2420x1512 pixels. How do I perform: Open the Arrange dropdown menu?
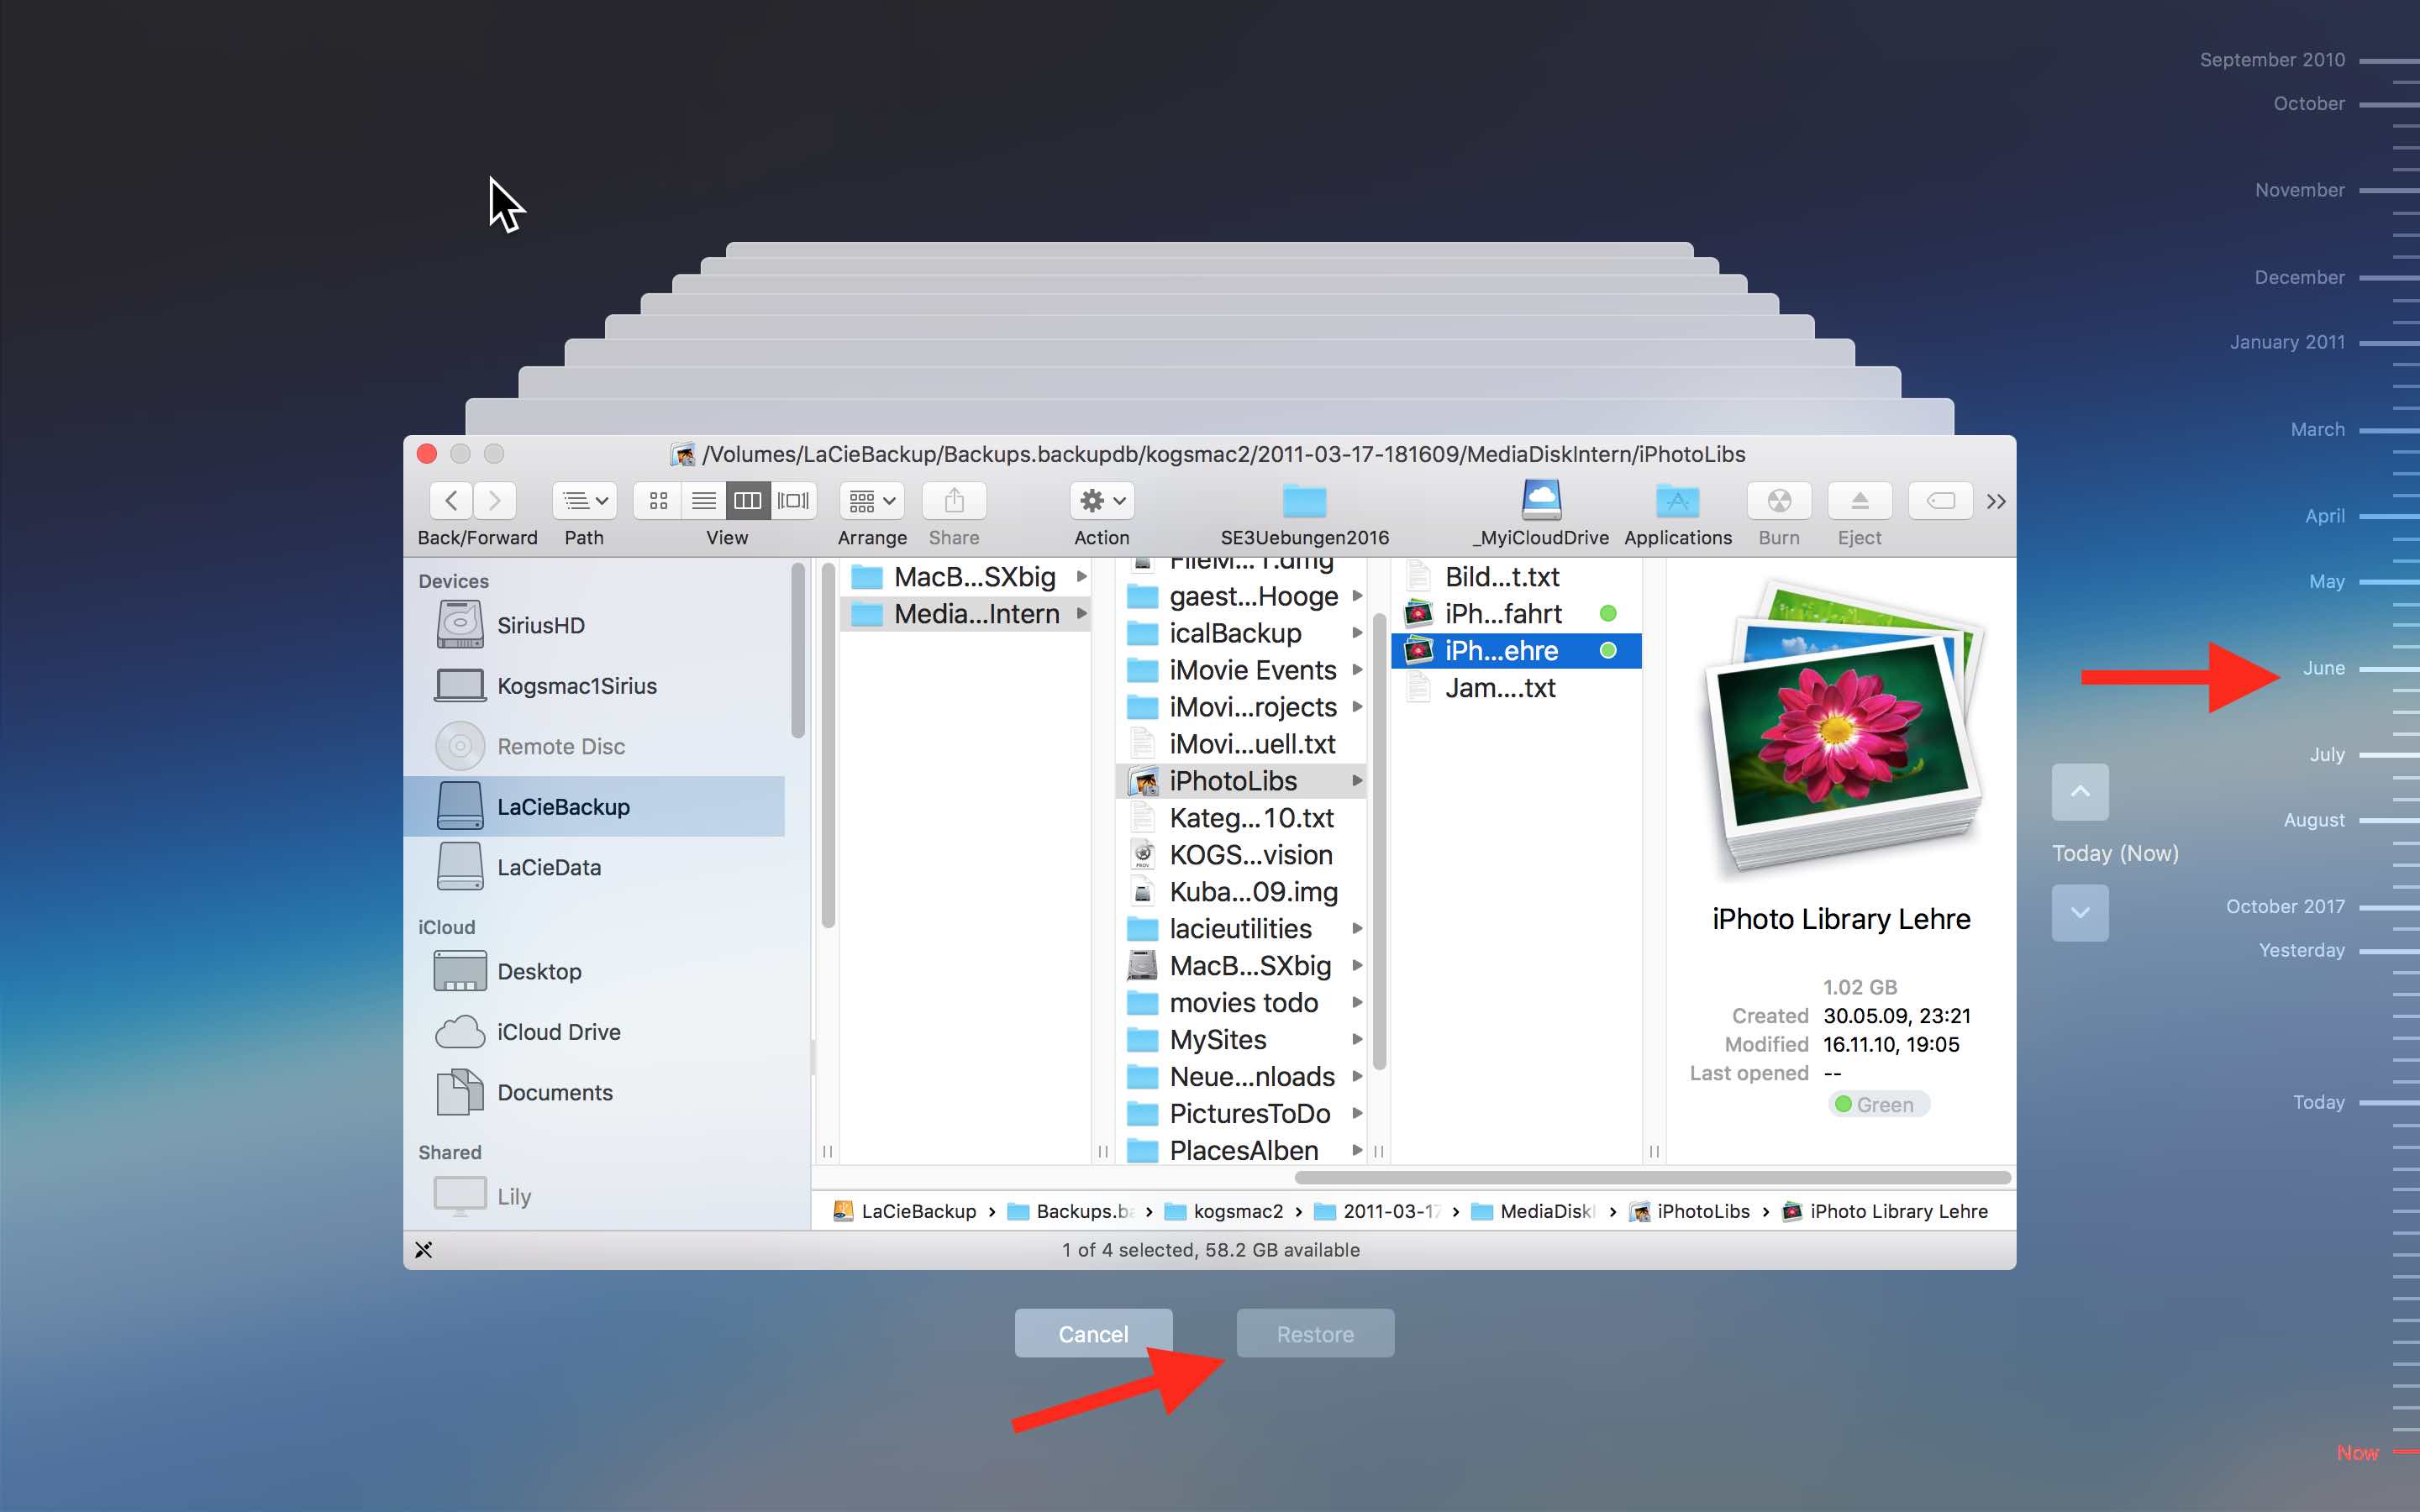(x=872, y=500)
